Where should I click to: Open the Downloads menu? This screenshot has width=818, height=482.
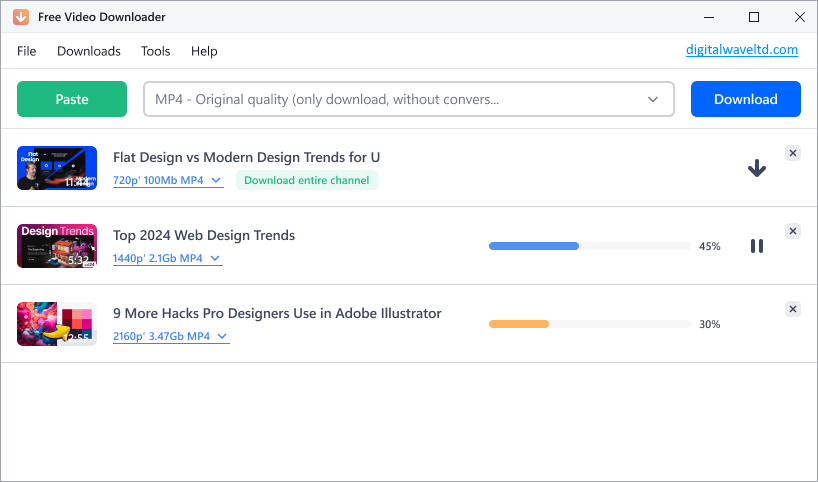(x=89, y=51)
